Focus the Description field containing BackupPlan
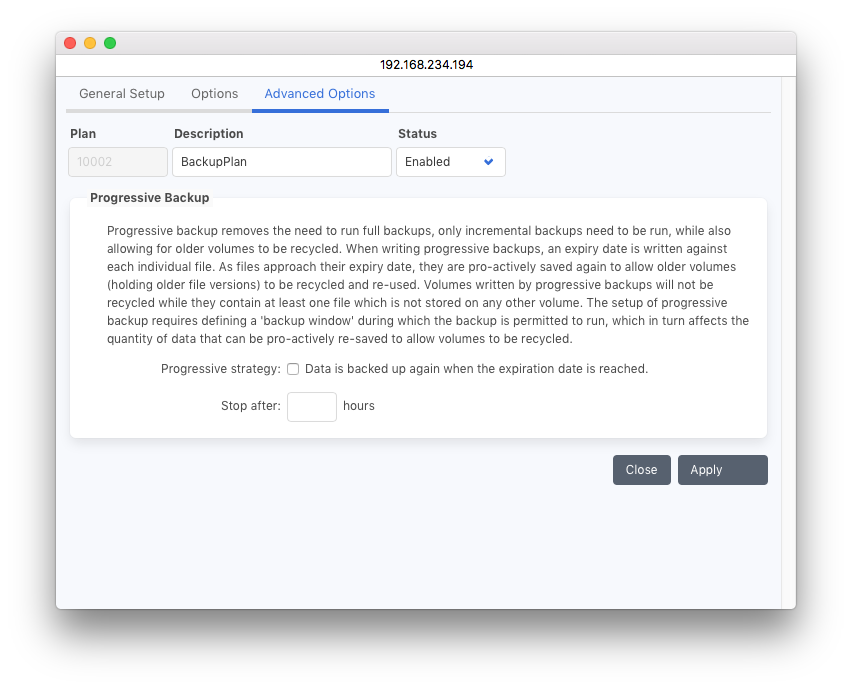 281,162
